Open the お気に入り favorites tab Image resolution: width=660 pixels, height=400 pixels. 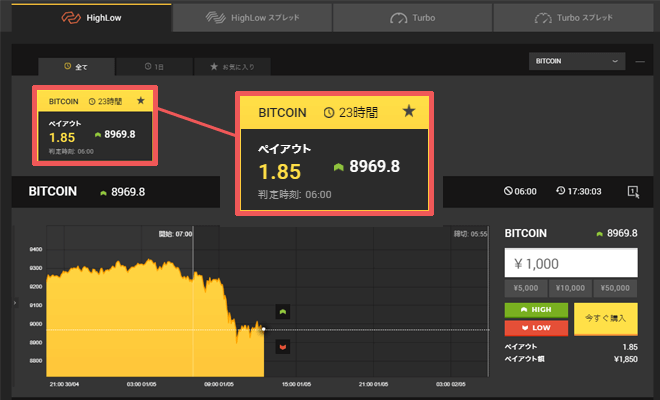[x=232, y=67]
